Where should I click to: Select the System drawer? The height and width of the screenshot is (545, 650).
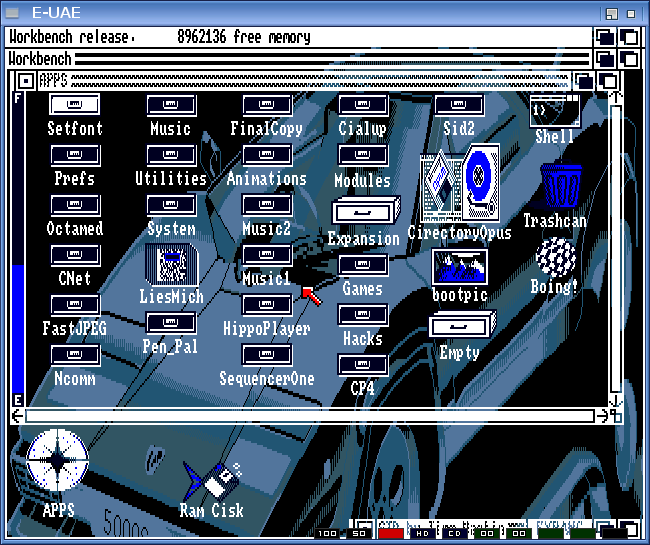[171, 206]
